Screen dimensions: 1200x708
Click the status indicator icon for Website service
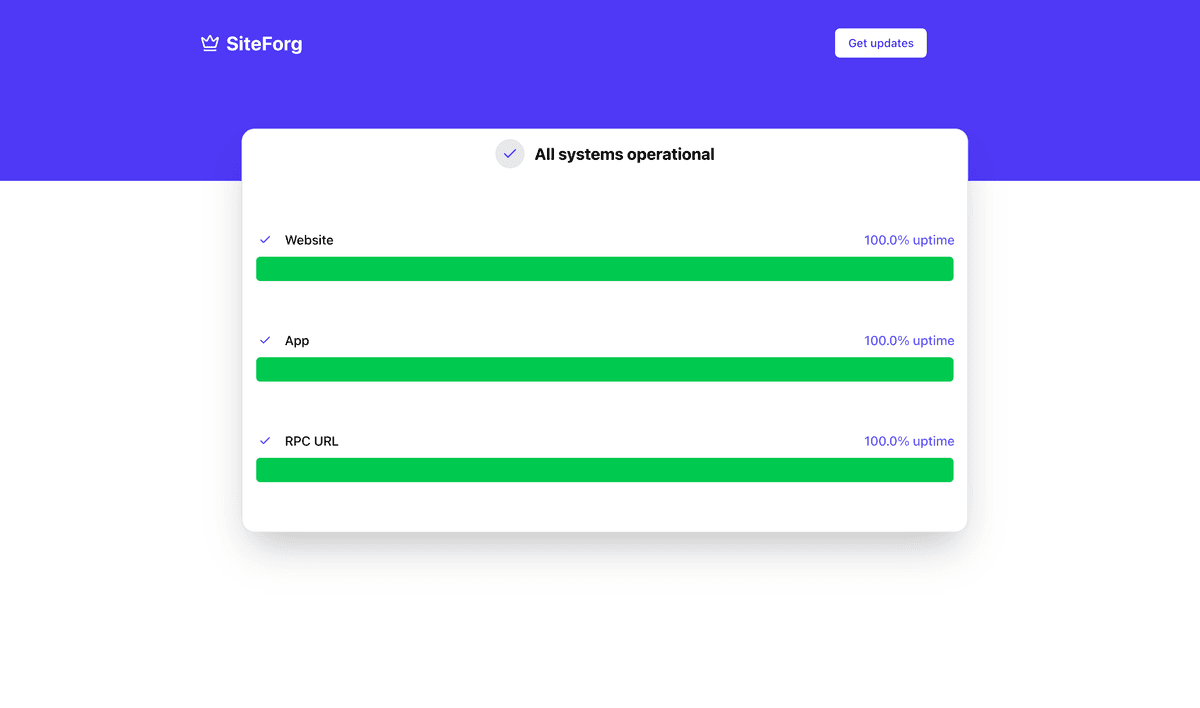point(265,239)
